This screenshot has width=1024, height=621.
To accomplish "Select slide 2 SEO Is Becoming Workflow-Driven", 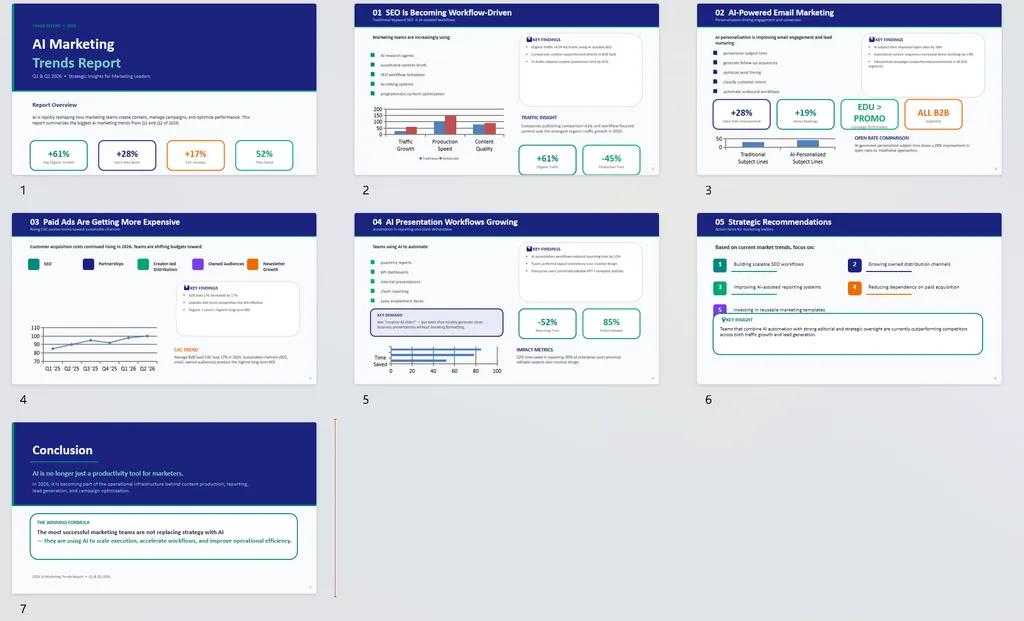I will 506,89.
